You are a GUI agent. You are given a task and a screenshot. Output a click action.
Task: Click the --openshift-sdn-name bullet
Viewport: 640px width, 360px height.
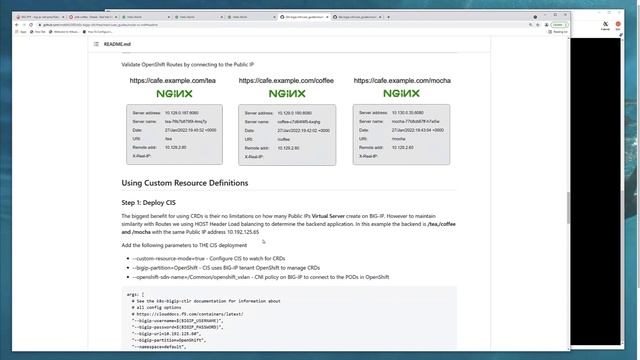260,277
